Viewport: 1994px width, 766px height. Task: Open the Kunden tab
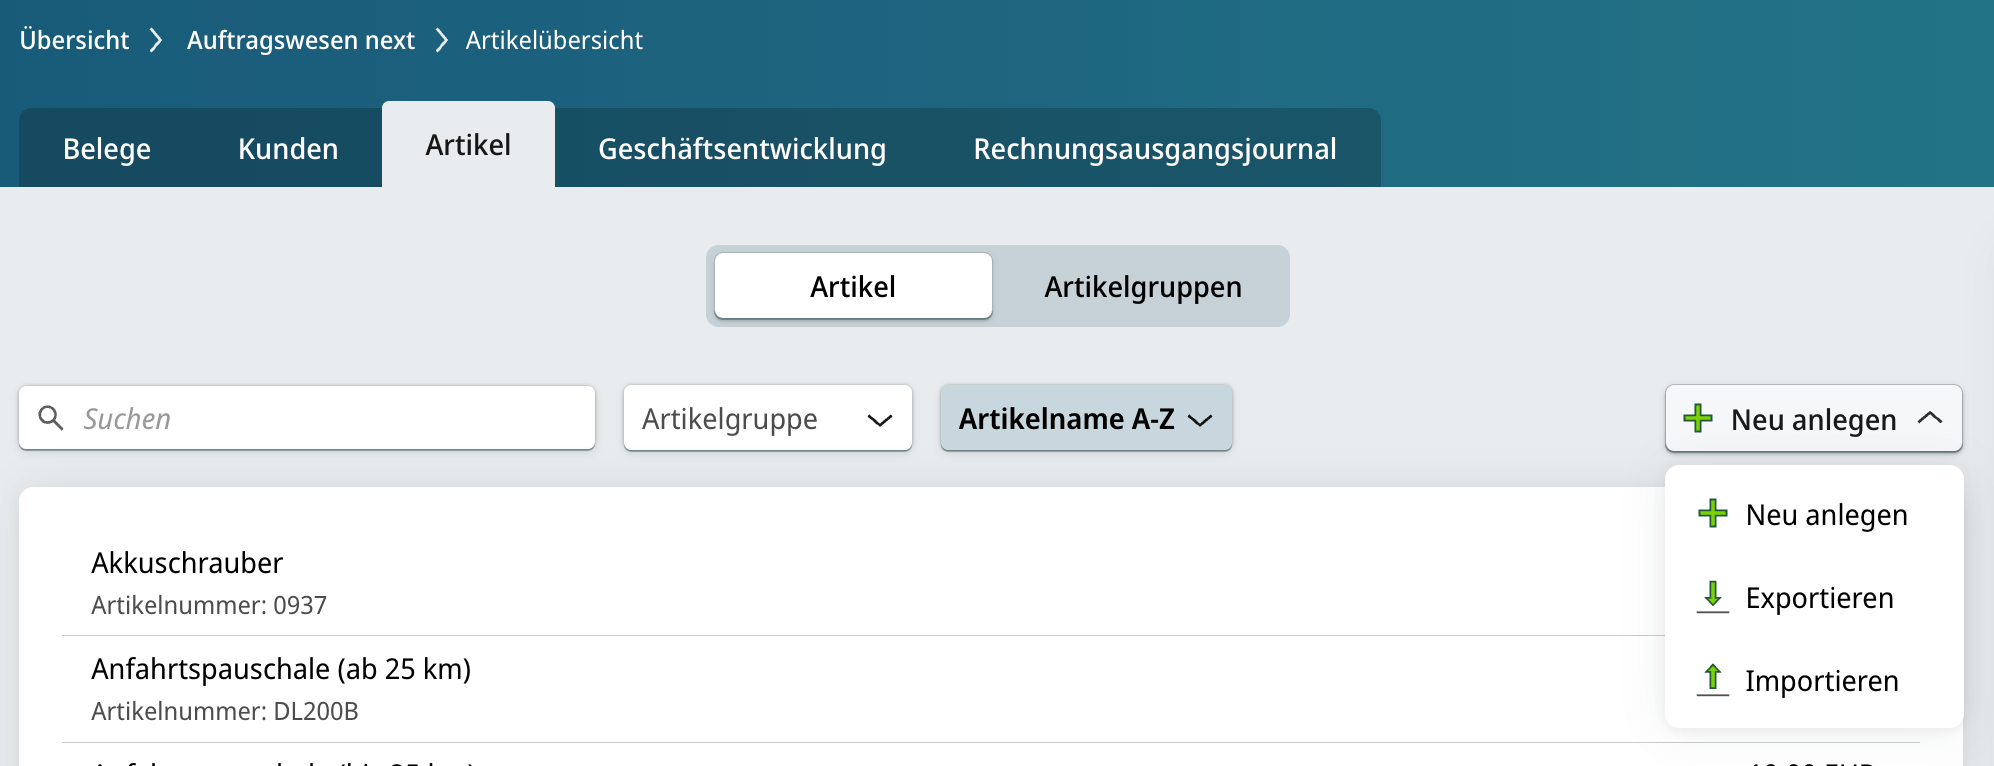(288, 149)
